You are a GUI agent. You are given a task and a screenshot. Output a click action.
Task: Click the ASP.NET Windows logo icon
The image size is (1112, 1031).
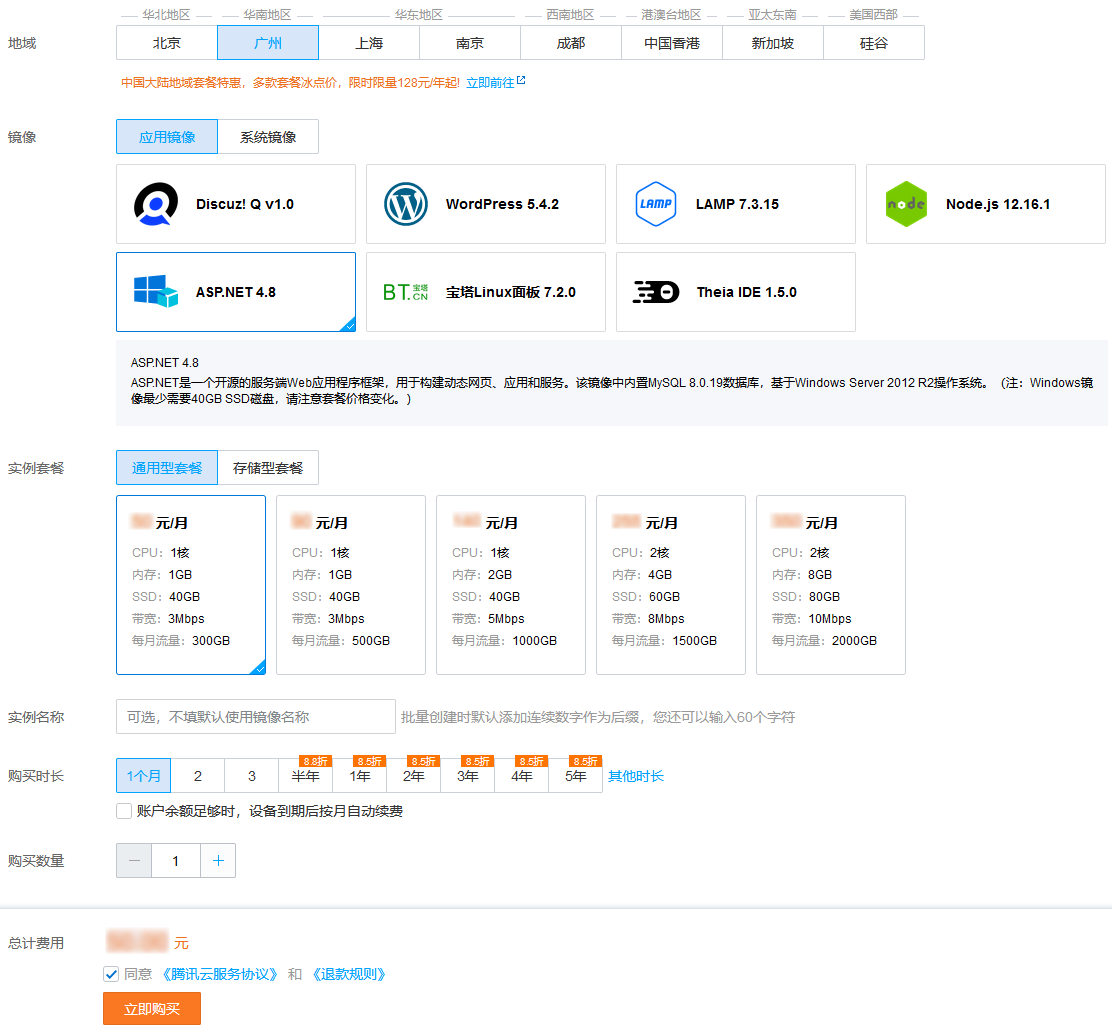[156, 291]
